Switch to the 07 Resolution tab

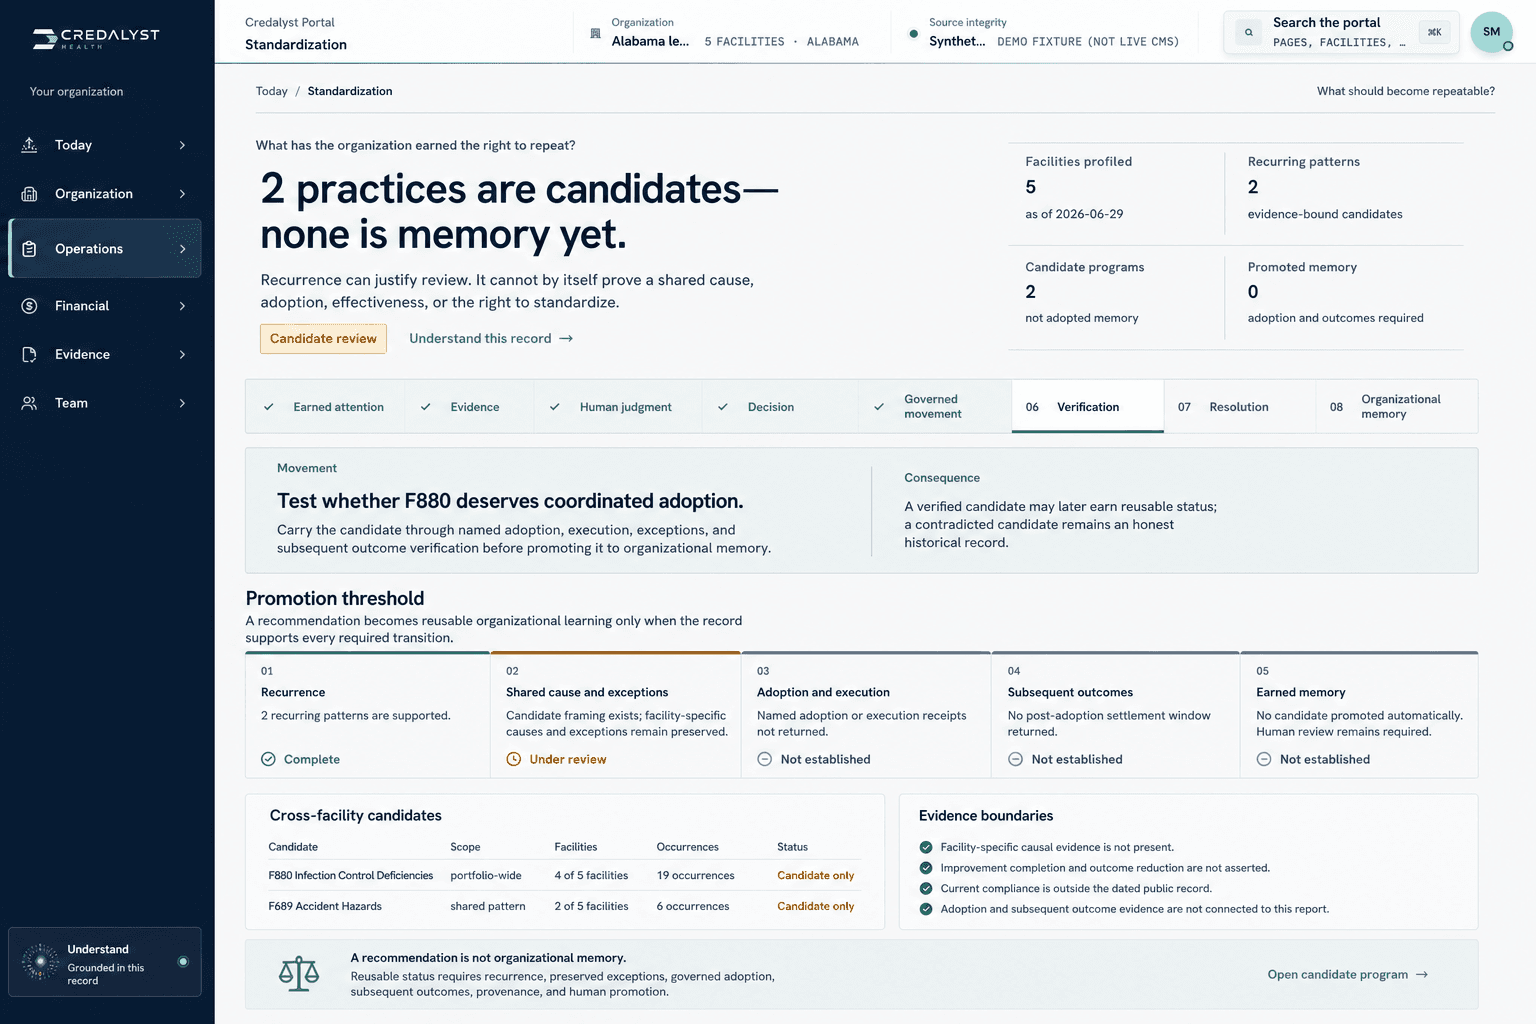click(x=1239, y=407)
